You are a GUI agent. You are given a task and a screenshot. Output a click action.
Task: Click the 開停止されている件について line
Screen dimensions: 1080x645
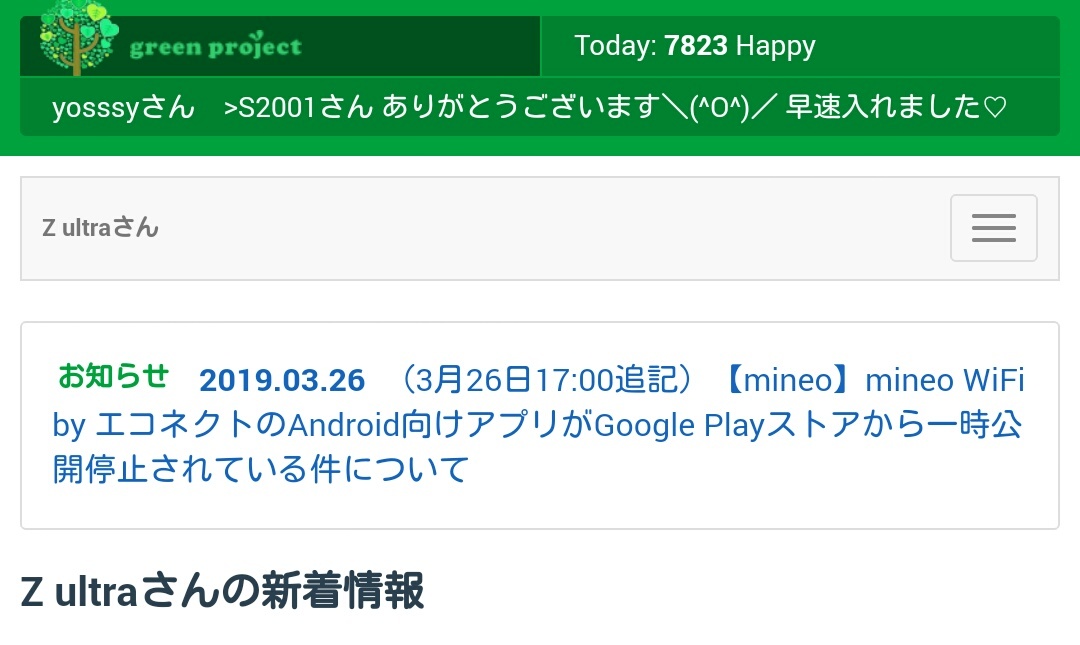[261, 469]
